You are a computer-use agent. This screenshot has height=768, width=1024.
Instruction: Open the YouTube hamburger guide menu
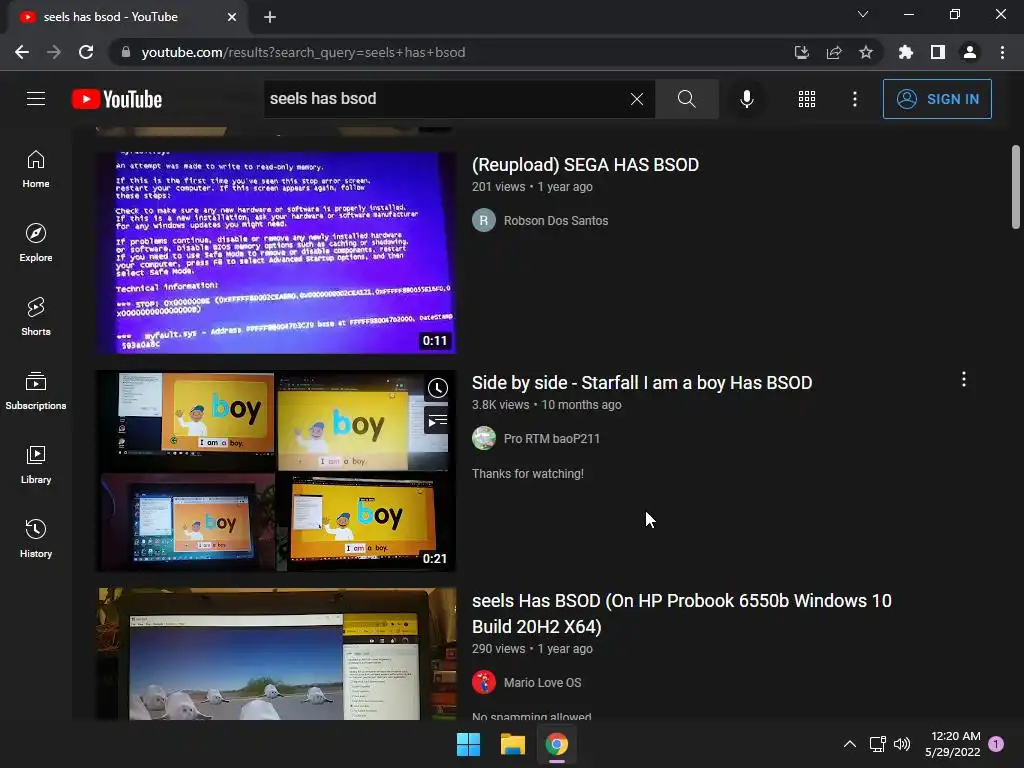[36, 99]
